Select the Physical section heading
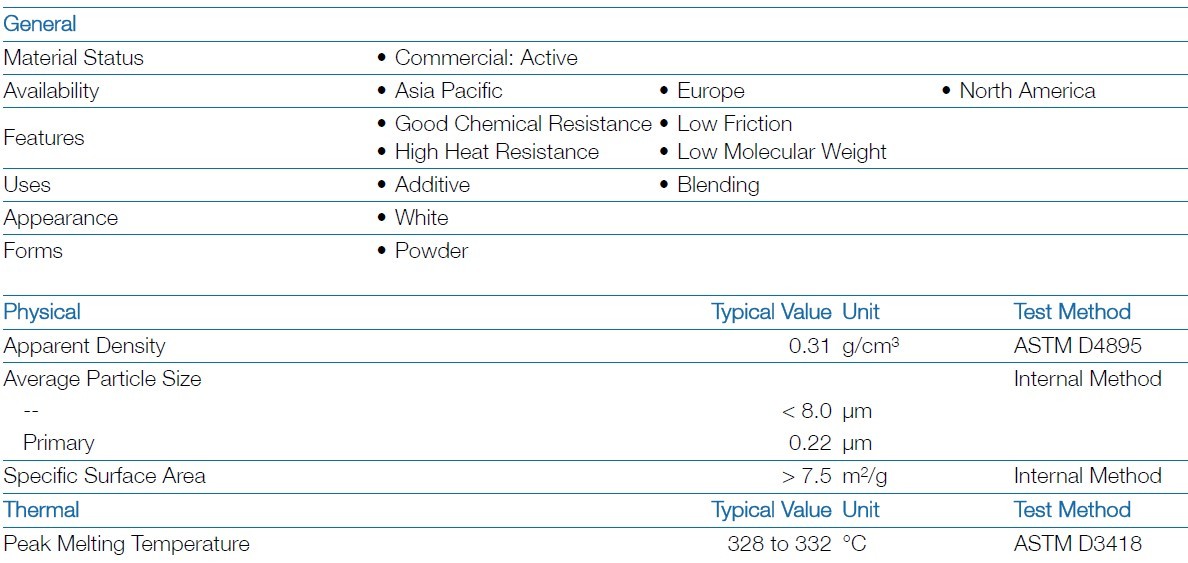Viewport: 1188px width, 563px height. point(42,312)
